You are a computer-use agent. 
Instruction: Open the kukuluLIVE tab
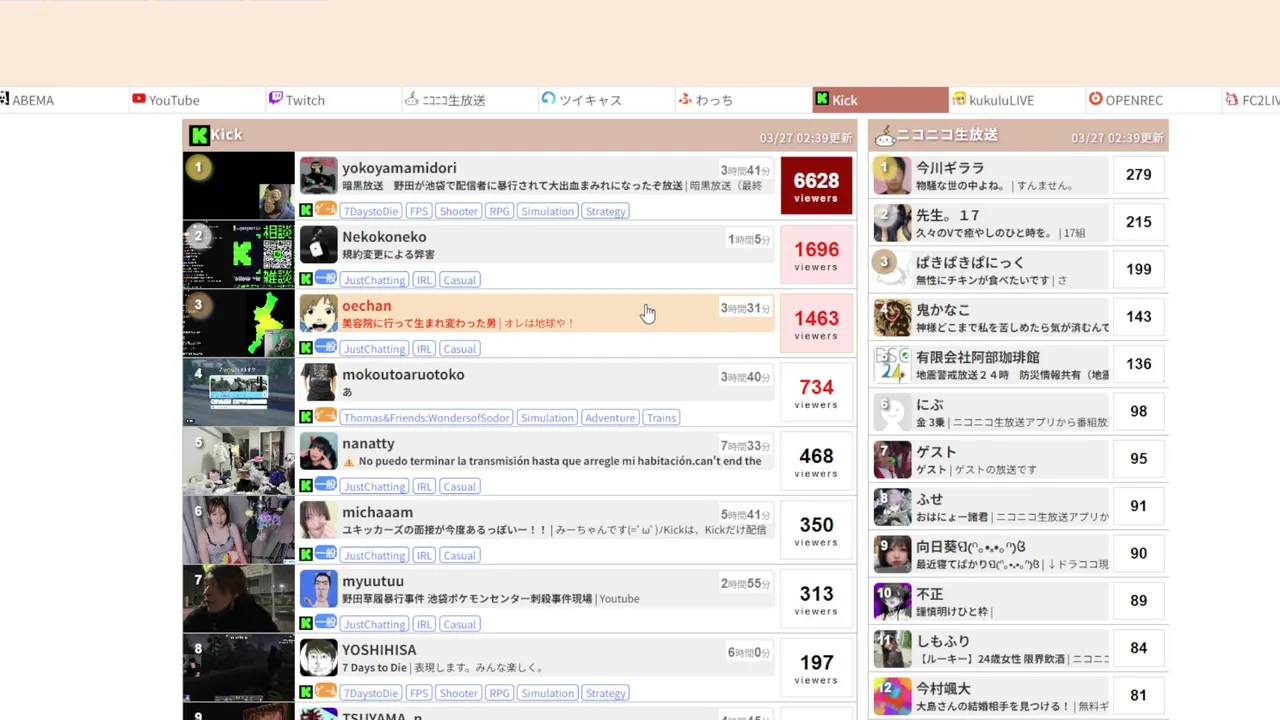tap(1017, 100)
